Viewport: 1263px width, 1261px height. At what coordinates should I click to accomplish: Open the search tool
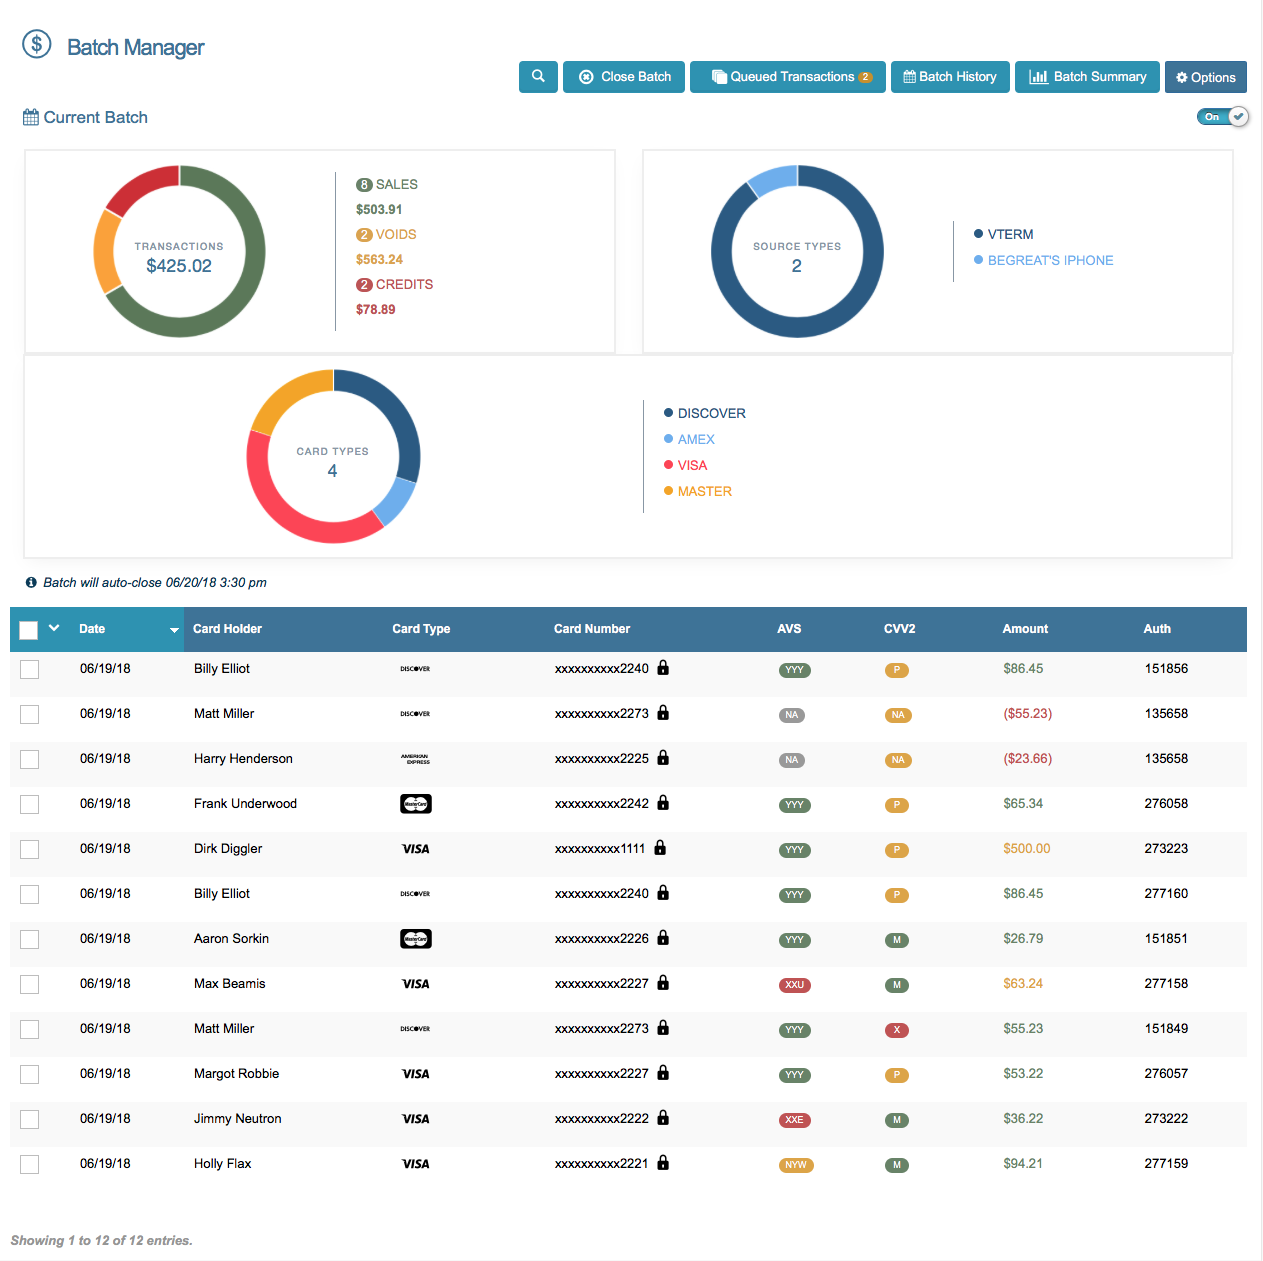click(x=538, y=77)
